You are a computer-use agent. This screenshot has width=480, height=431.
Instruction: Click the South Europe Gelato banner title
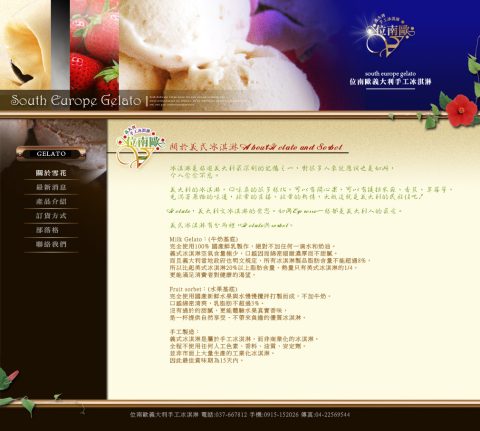tap(76, 100)
